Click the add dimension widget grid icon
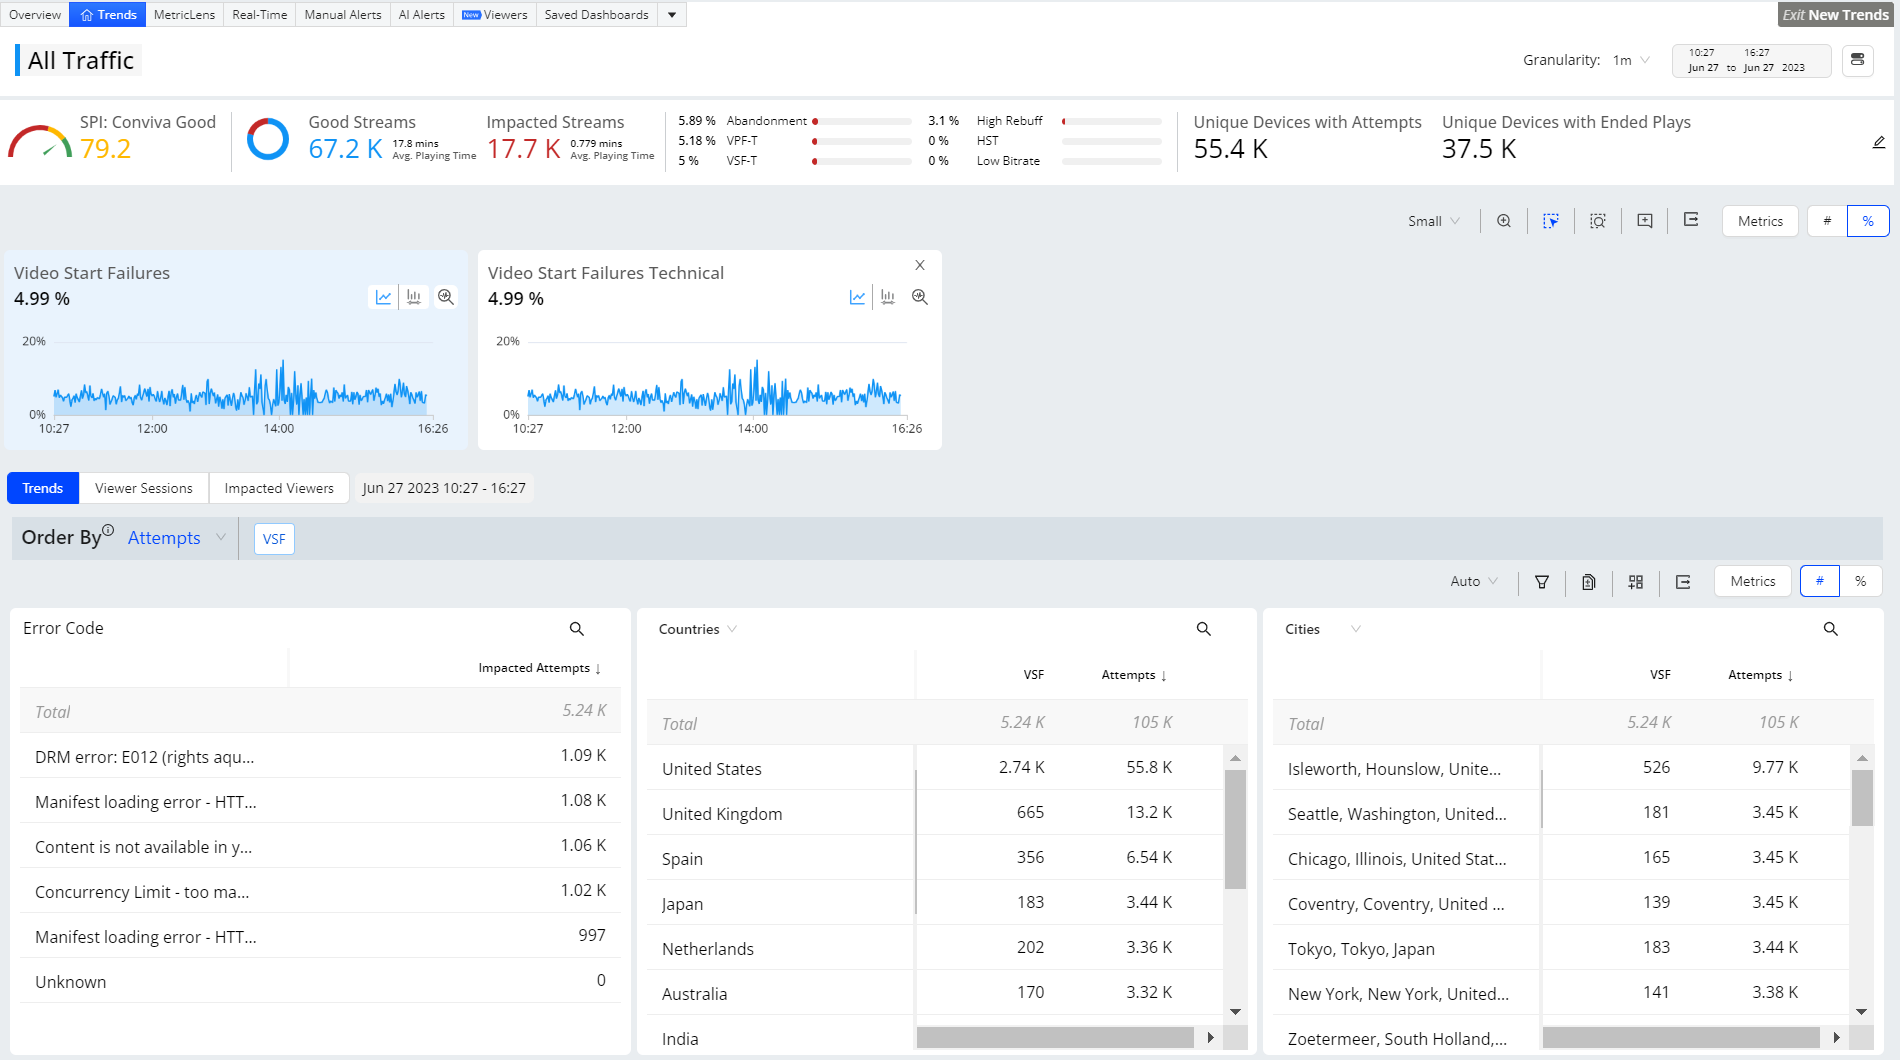Viewport: 1900px width, 1060px height. [1636, 582]
